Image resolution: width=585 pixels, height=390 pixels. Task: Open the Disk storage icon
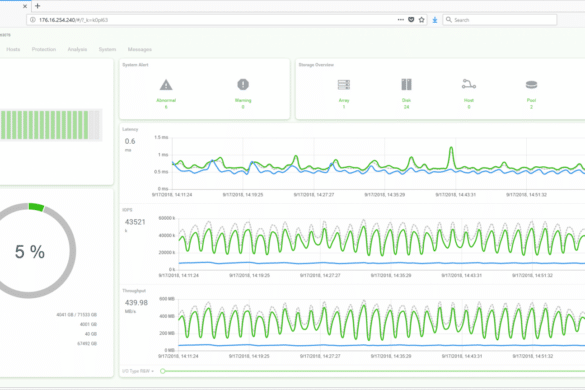coord(406,85)
